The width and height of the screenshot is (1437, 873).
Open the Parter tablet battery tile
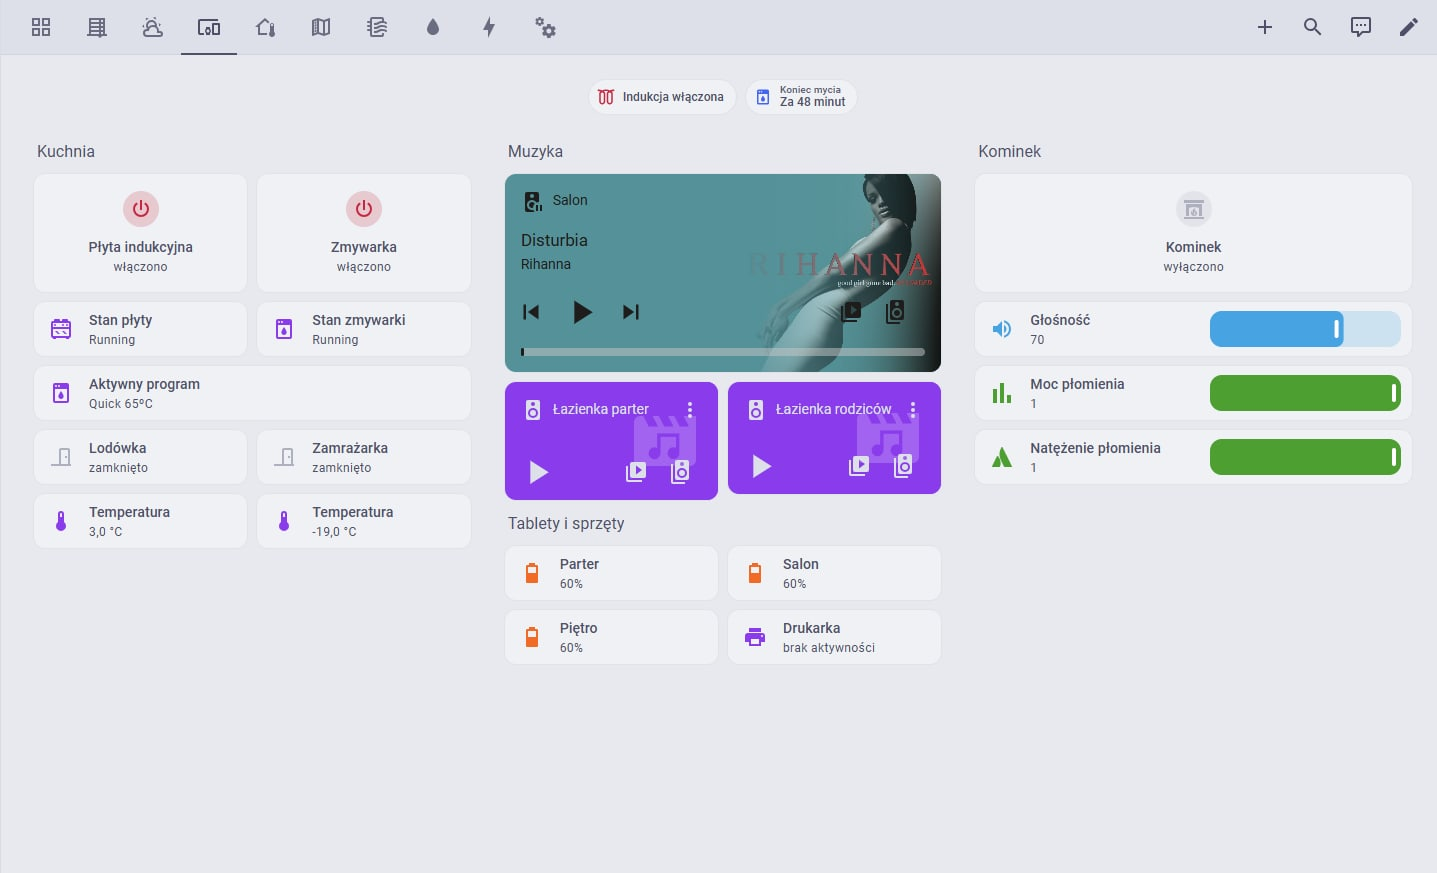(x=612, y=573)
